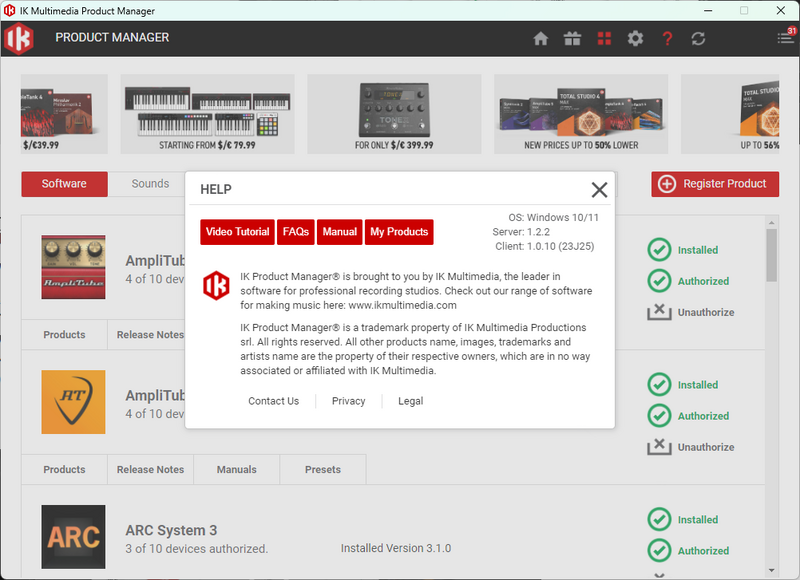This screenshot has height=580, width=800.
Task: Click the scrollbar up arrow of product list
Action: pos(771,222)
